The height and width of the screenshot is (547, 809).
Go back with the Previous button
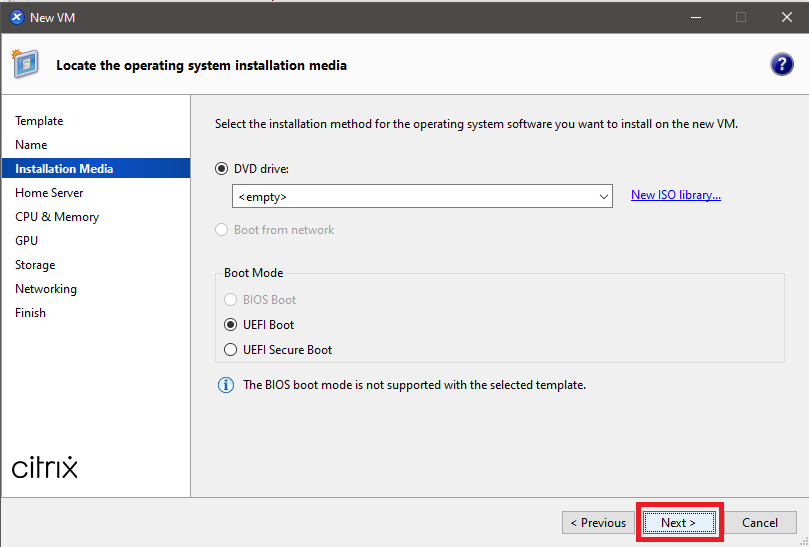point(598,523)
